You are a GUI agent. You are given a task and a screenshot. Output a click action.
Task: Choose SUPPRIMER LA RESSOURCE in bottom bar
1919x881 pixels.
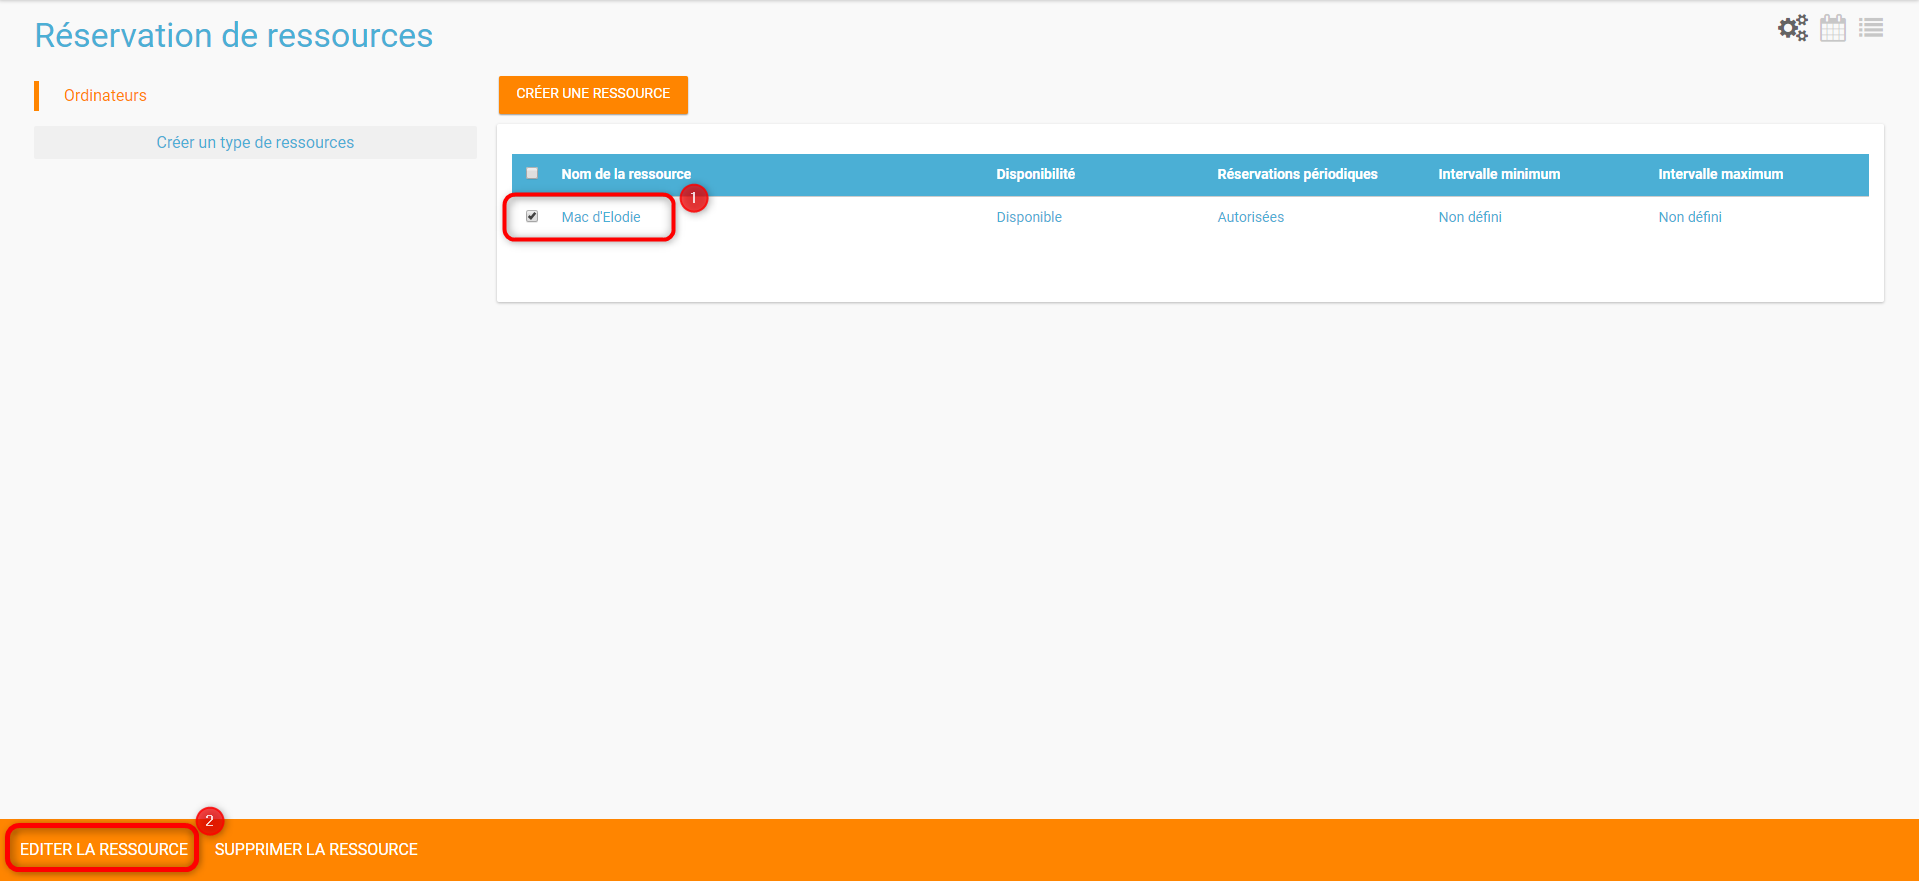(x=316, y=849)
